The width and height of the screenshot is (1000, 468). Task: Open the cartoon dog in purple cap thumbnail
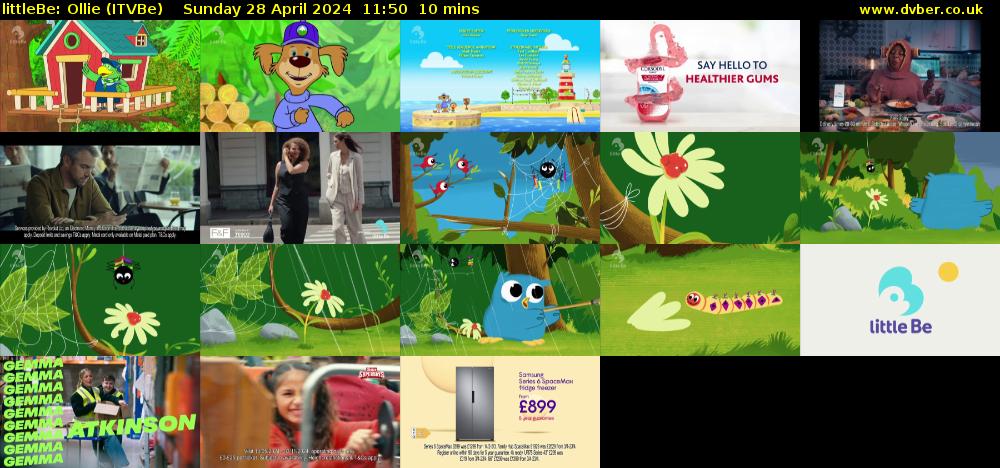click(x=300, y=76)
